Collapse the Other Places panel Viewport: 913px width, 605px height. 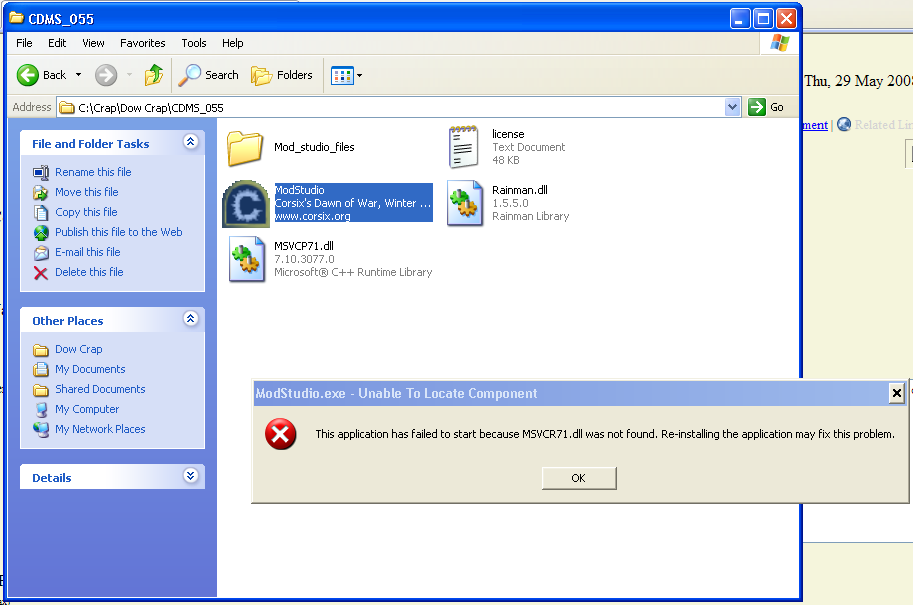[x=190, y=319]
